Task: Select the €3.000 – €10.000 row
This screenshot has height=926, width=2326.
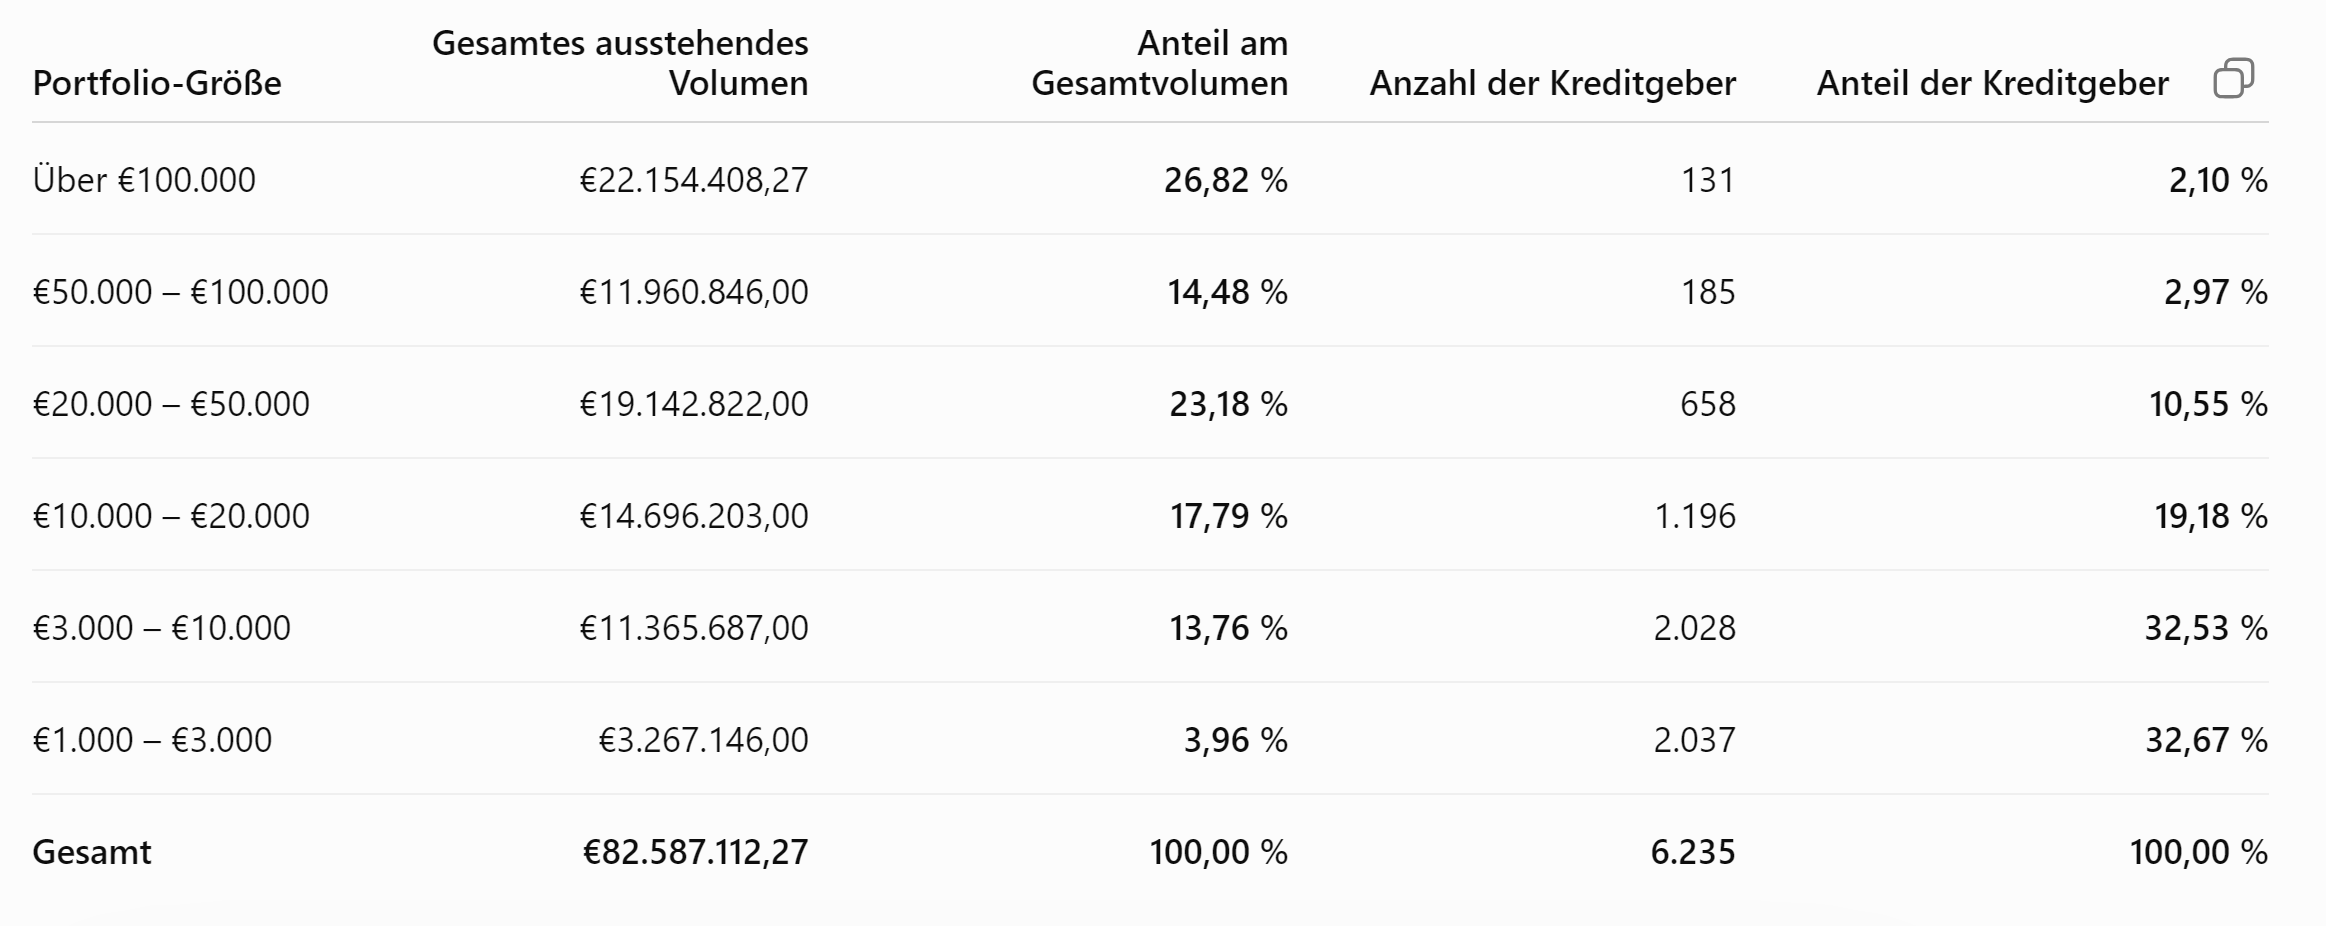Action: coord(1150,628)
